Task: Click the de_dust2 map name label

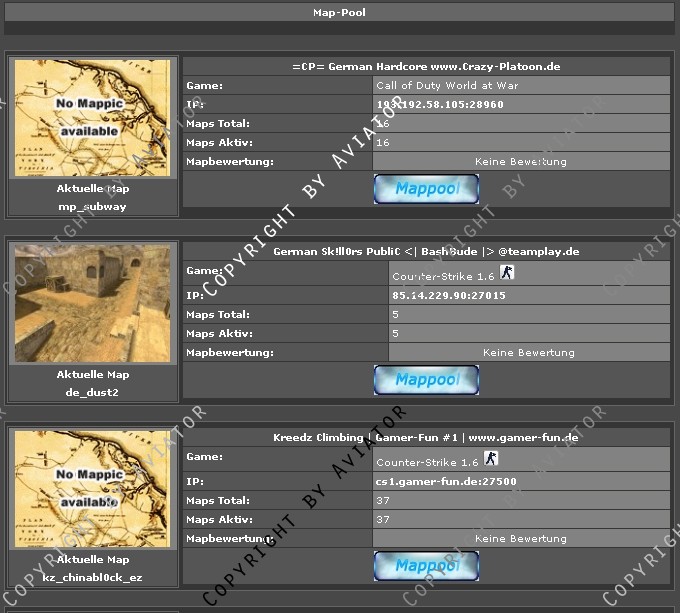Action: [93, 392]
